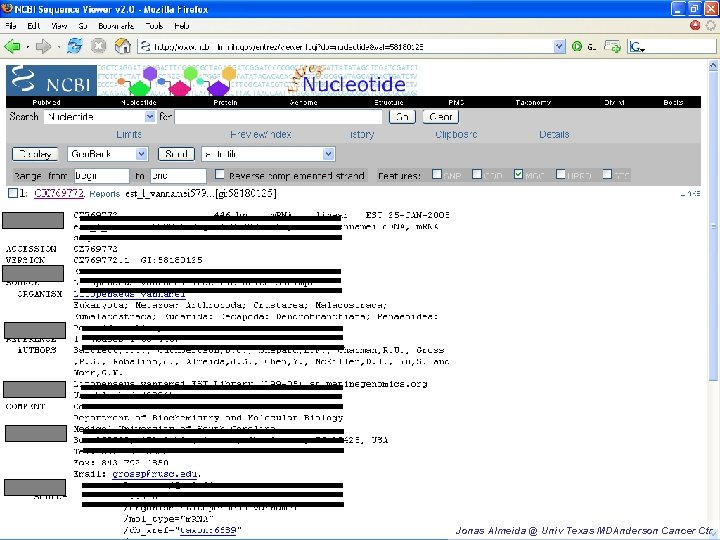Switch to the PubMed database tab

point(46,102)
